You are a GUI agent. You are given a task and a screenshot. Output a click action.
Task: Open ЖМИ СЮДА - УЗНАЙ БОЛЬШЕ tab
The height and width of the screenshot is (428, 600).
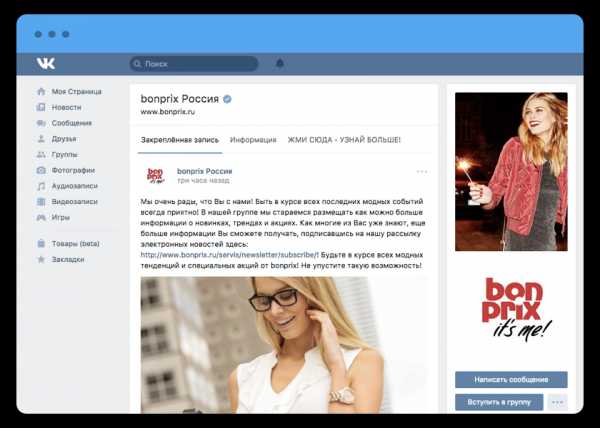pos(344,140)
